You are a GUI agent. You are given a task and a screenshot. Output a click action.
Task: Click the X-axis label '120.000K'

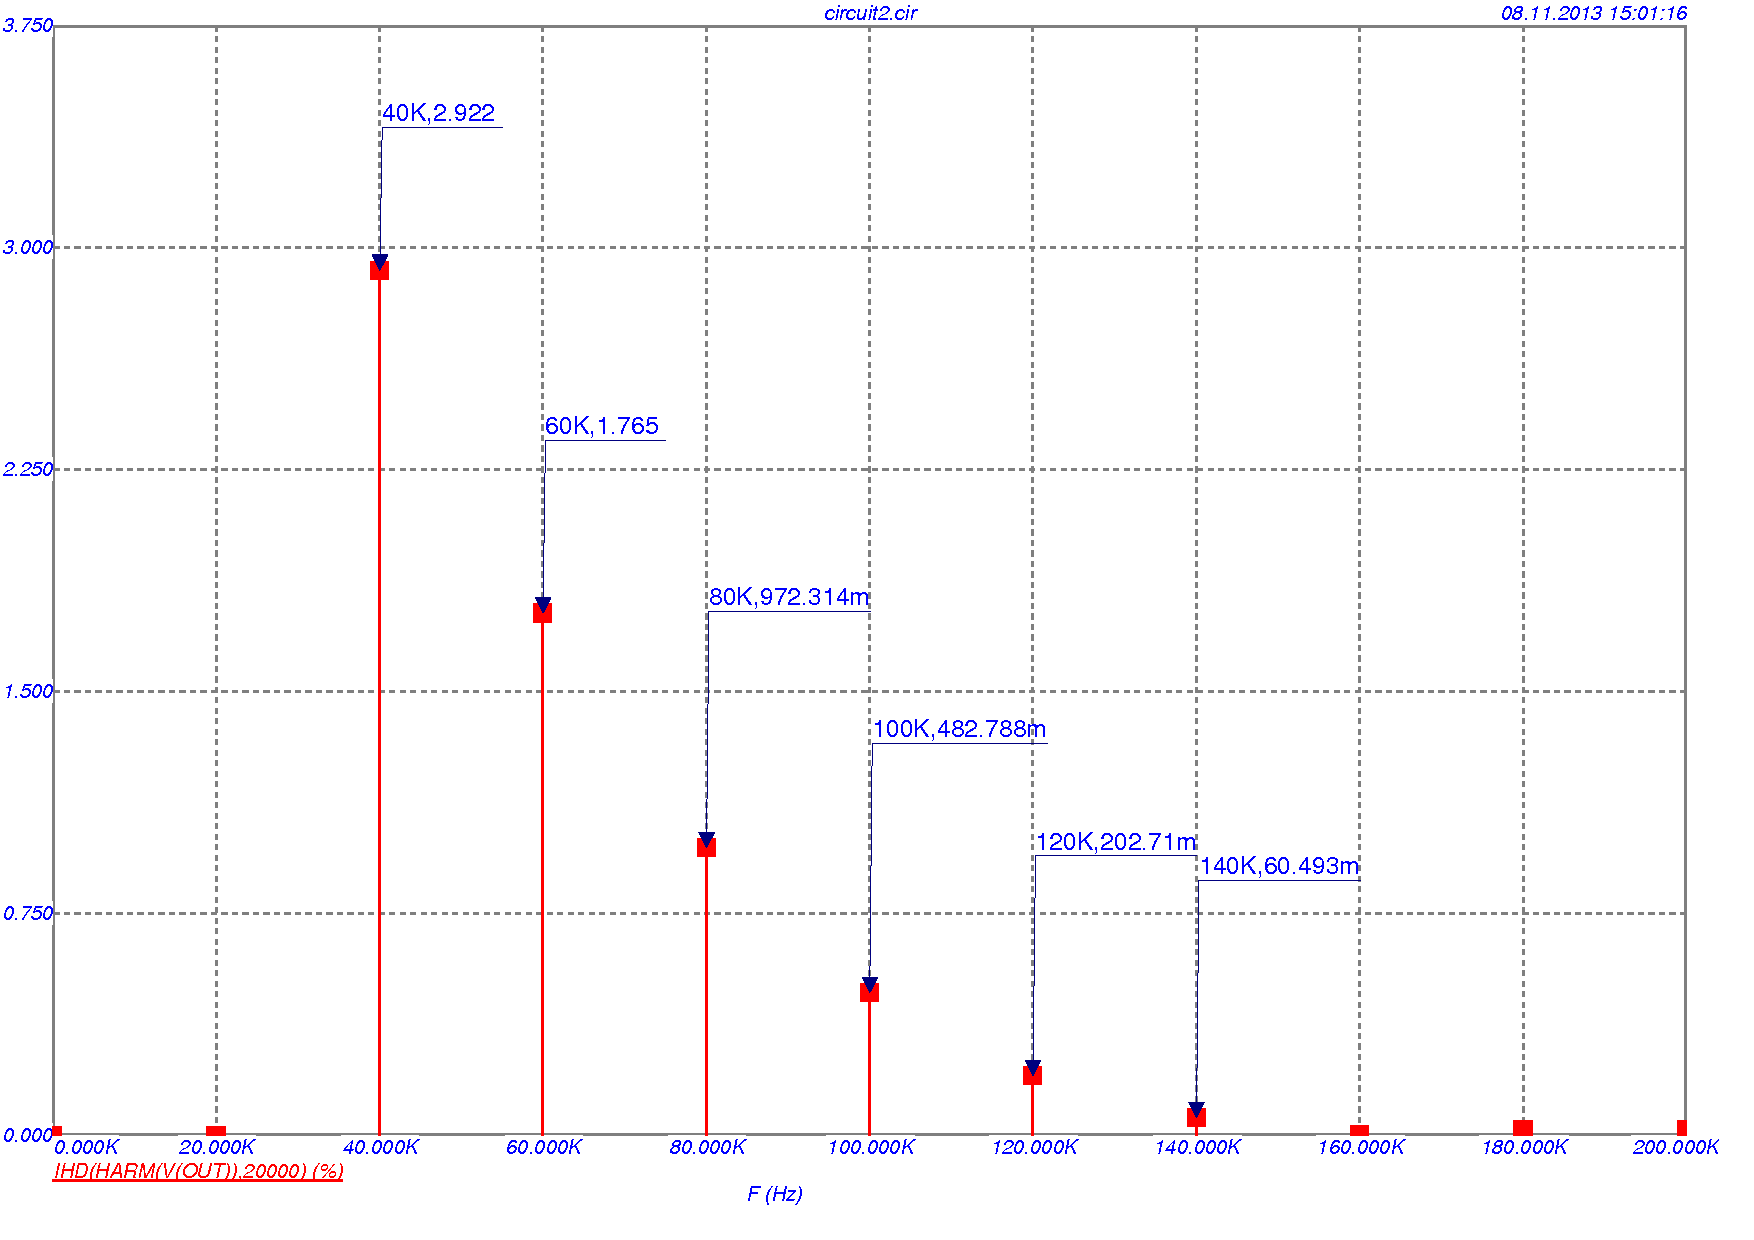point(1035,1148)
